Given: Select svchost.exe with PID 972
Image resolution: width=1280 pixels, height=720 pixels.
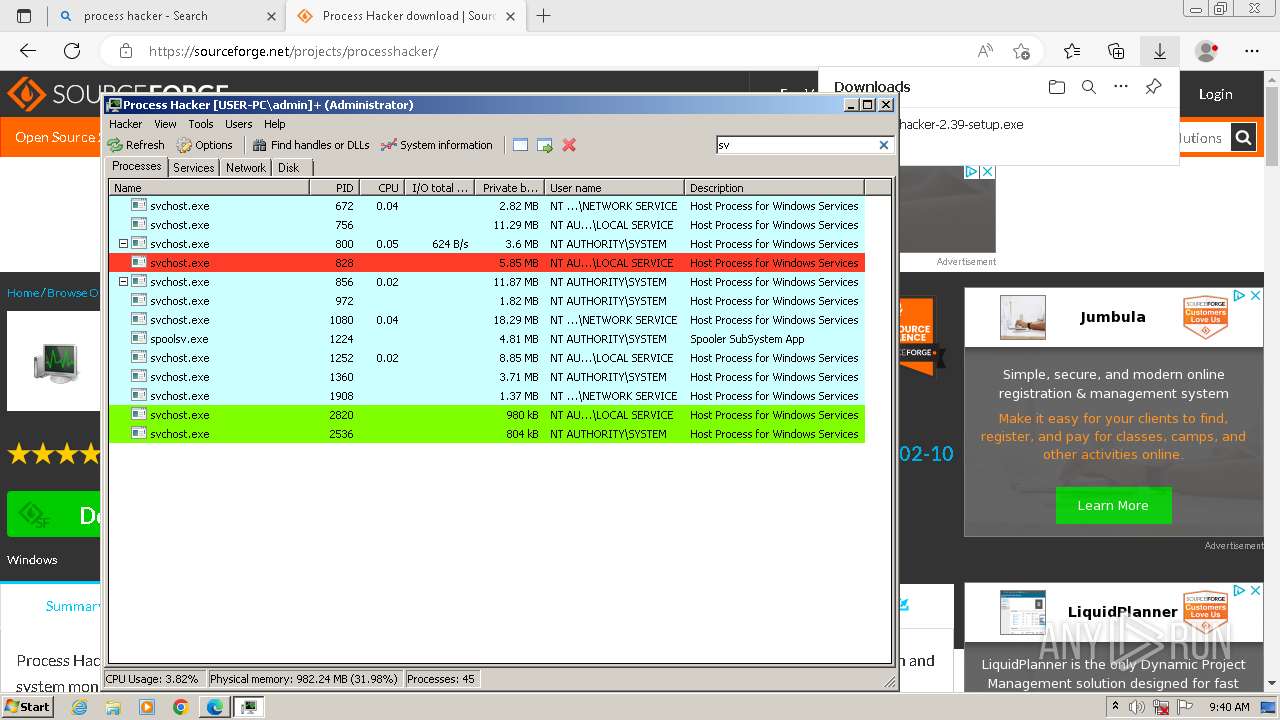Looking at the screenshot, I should click(487, 301).
